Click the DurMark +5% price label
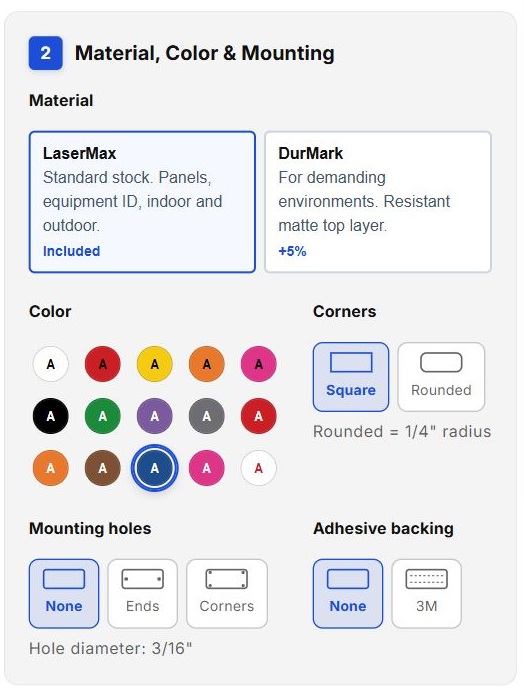 pos(292,251)
